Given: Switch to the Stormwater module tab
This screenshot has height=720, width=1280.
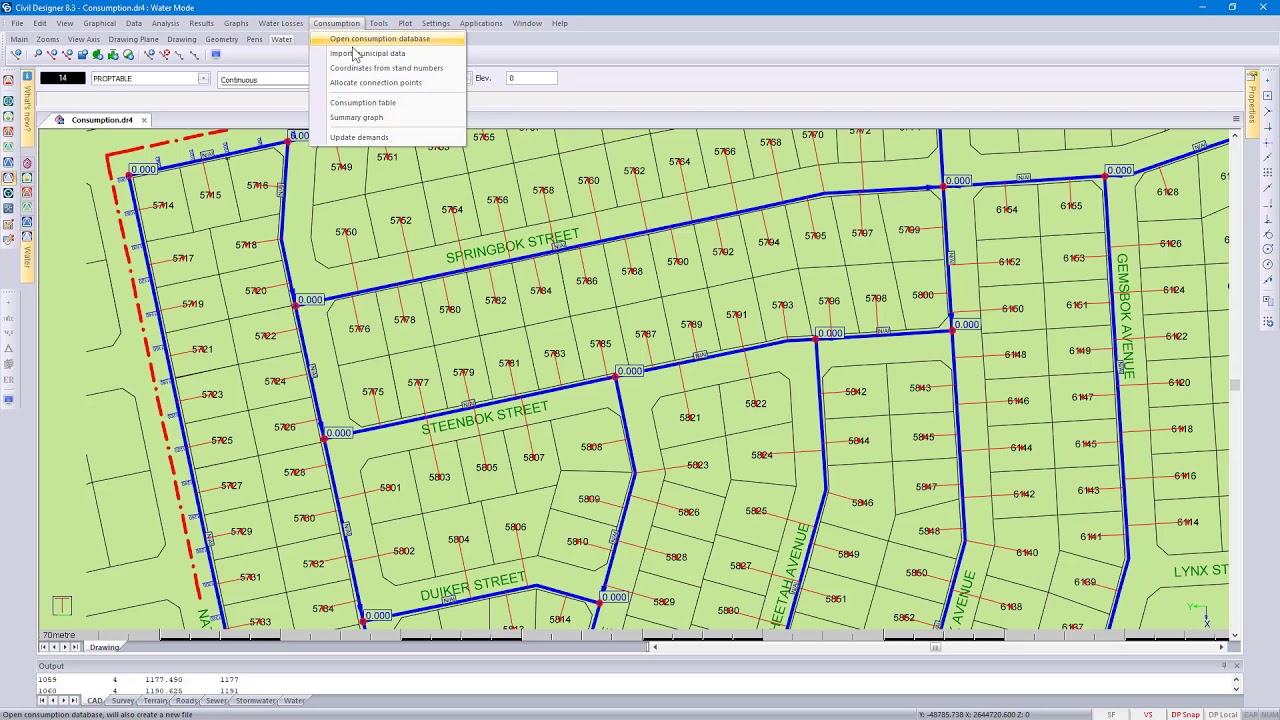Looking at the screenshot, I should click(x=256, y=701).
